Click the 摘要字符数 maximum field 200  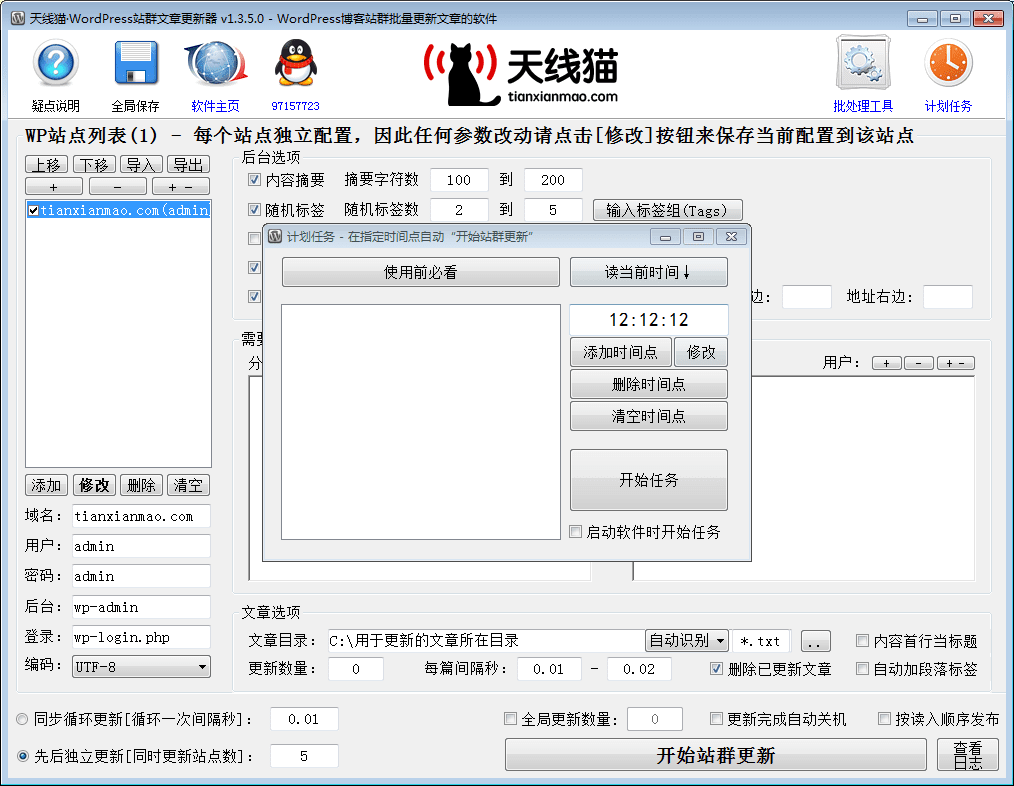(x=553, y=180)
